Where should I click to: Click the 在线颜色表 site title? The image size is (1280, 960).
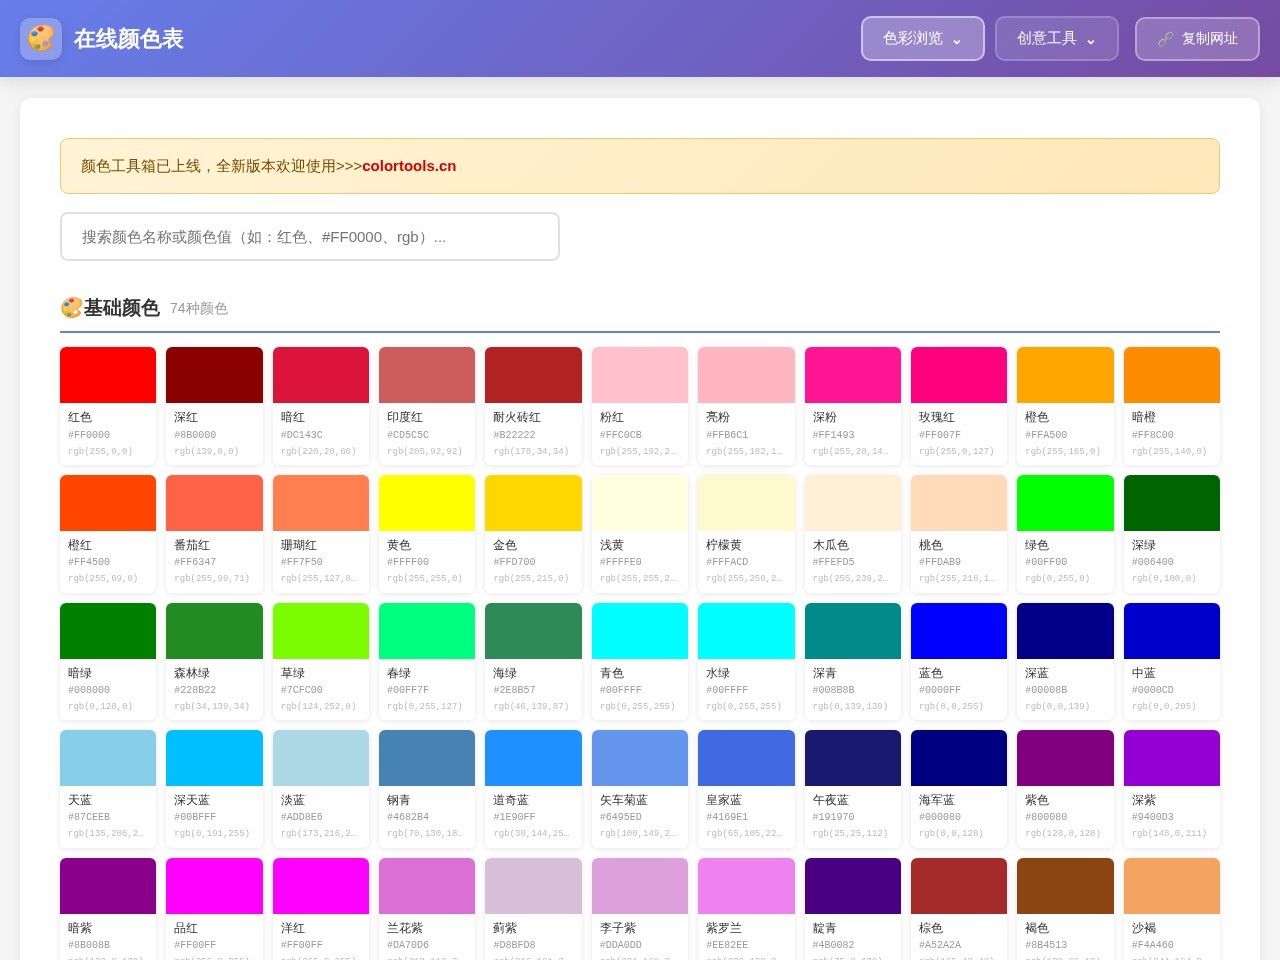129,39
